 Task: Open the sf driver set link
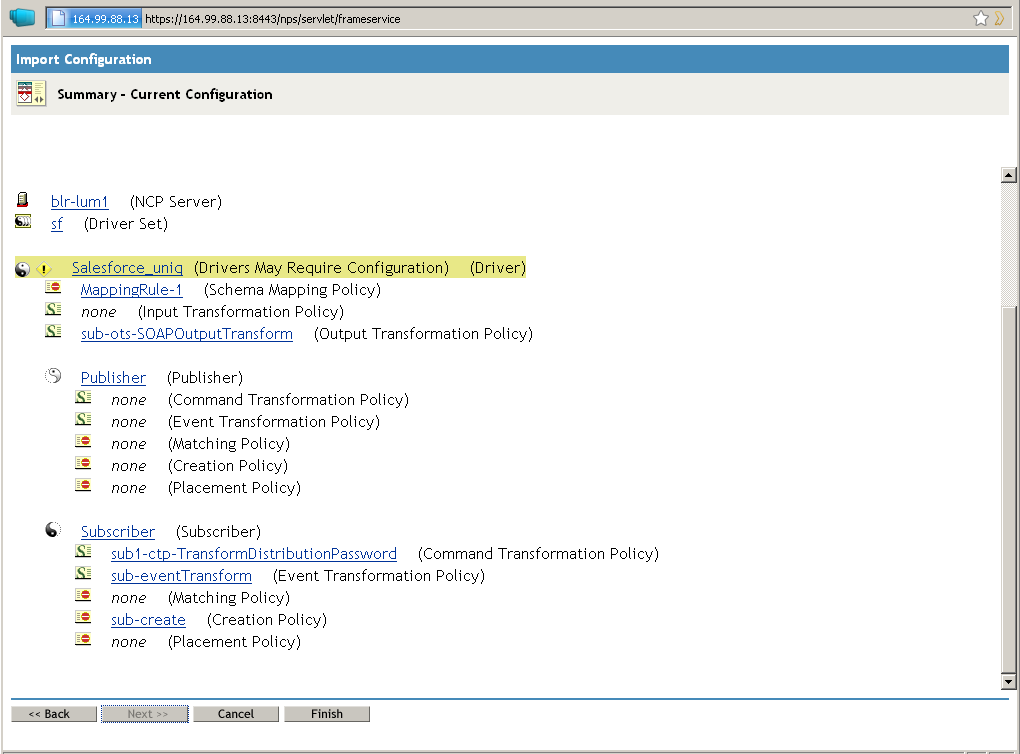(57, 224)
